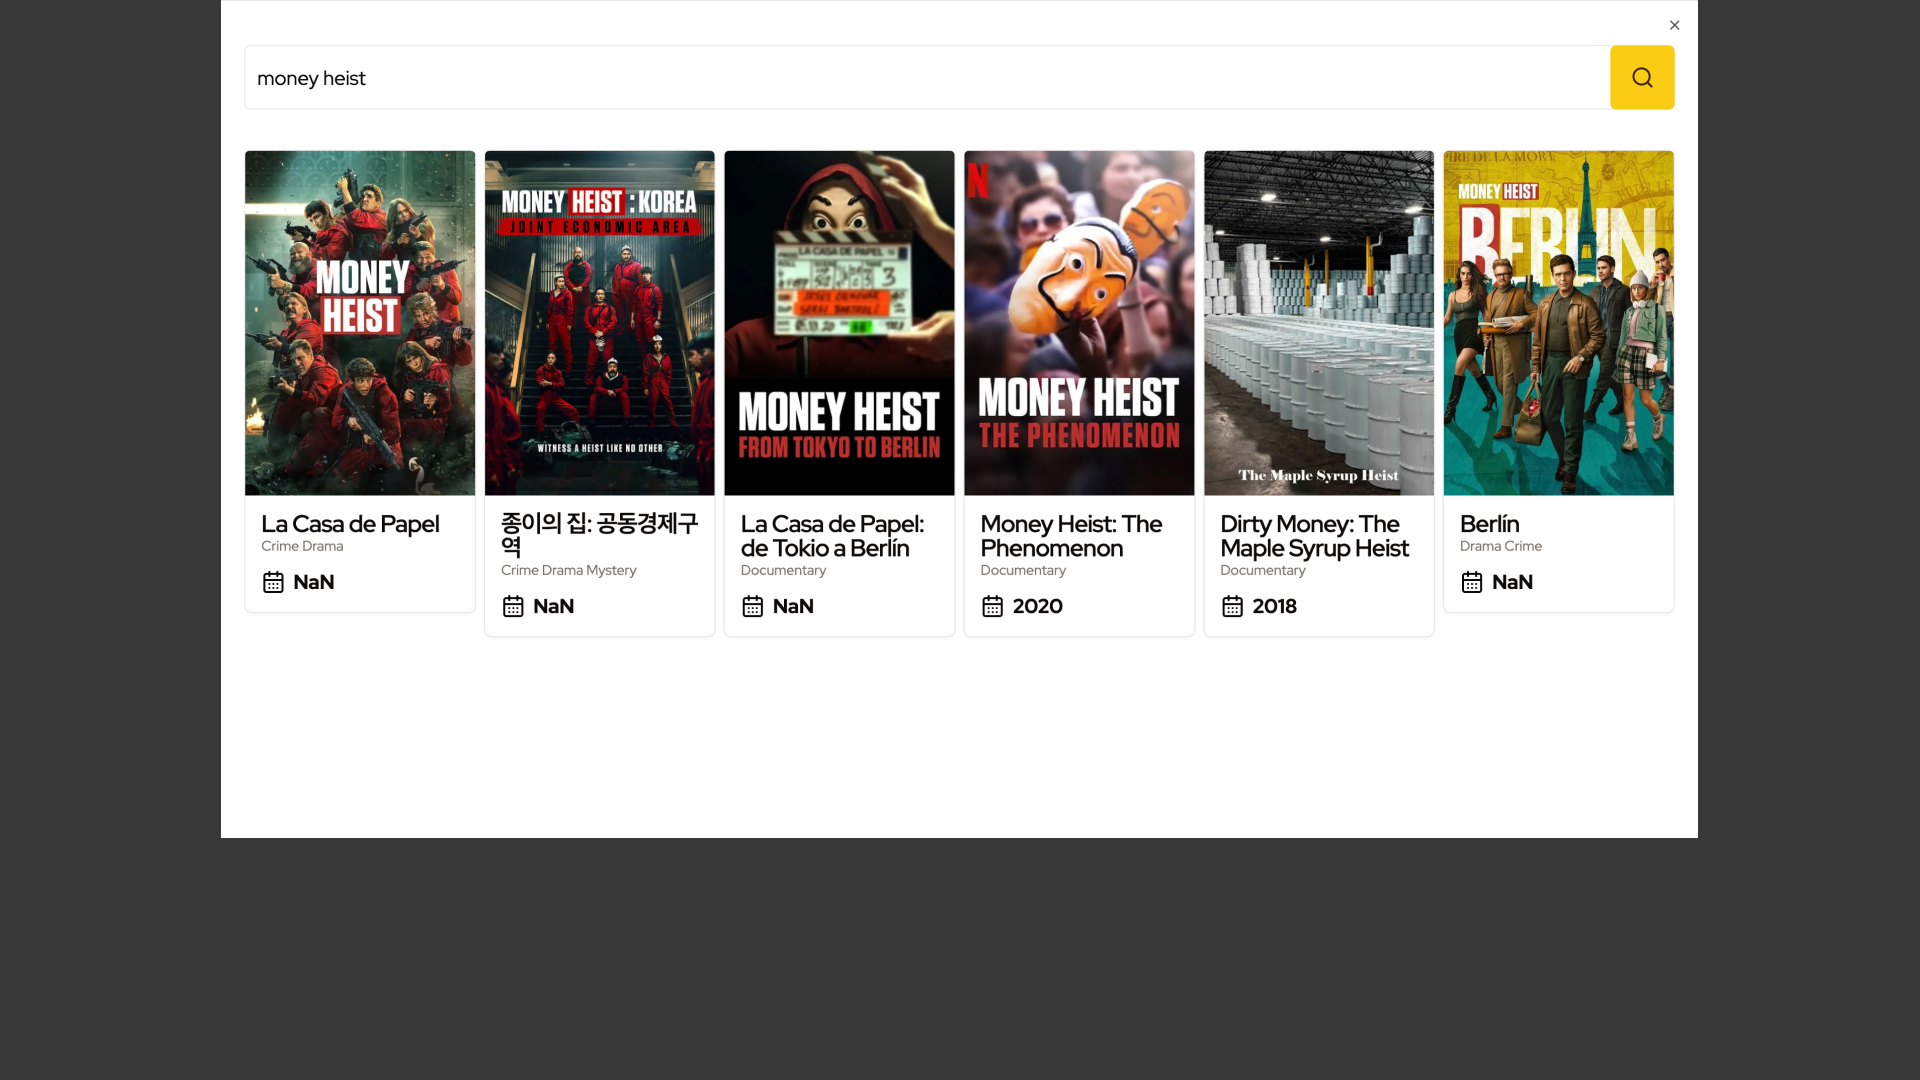Click the yellow search magnifier button

click(x=1641, y=77)
